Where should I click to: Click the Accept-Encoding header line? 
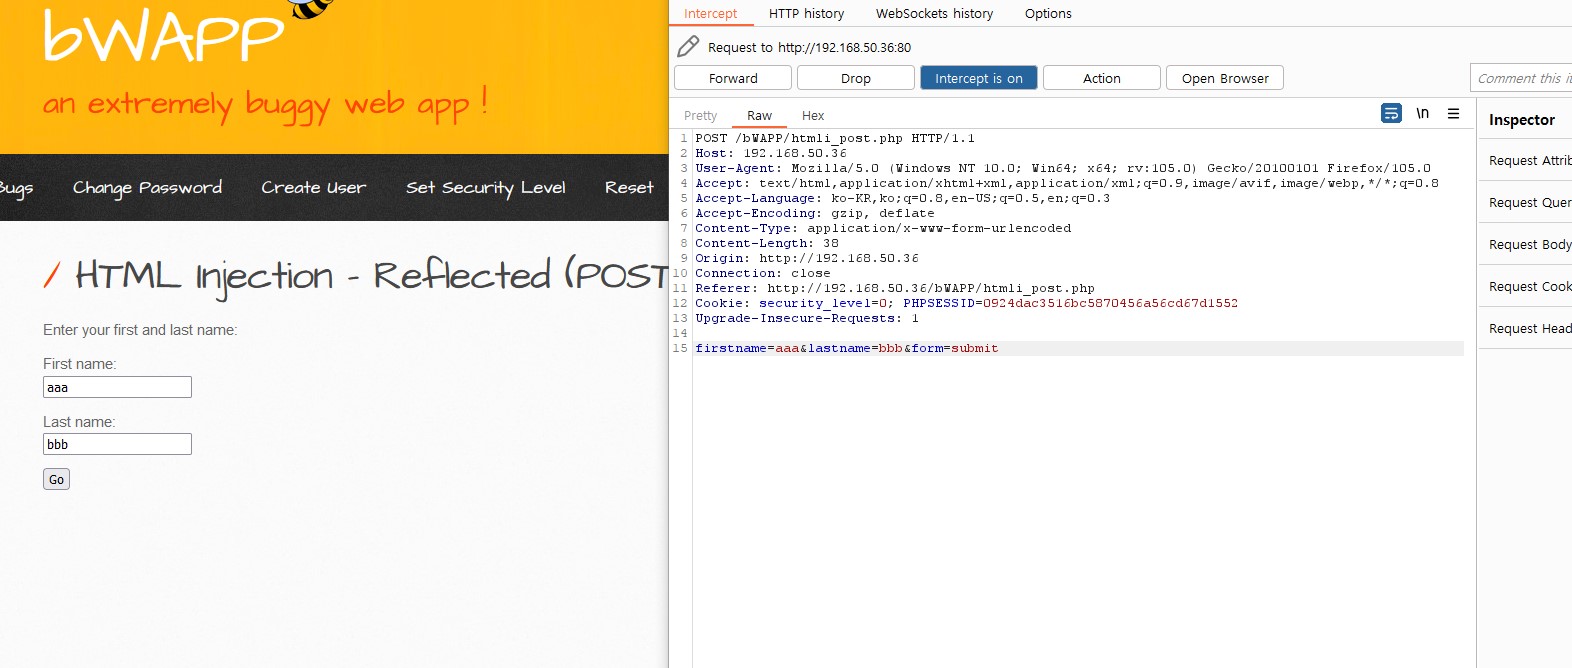click(x=814, y=213)
